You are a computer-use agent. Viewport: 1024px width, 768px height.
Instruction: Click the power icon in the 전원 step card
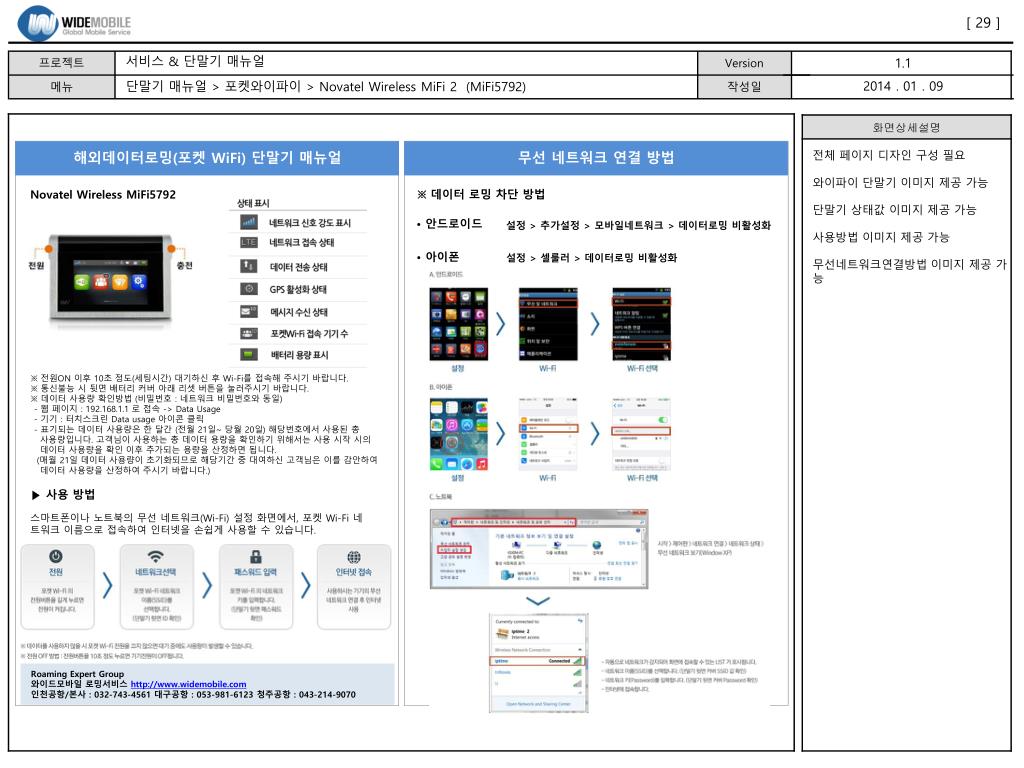(56, 556)
